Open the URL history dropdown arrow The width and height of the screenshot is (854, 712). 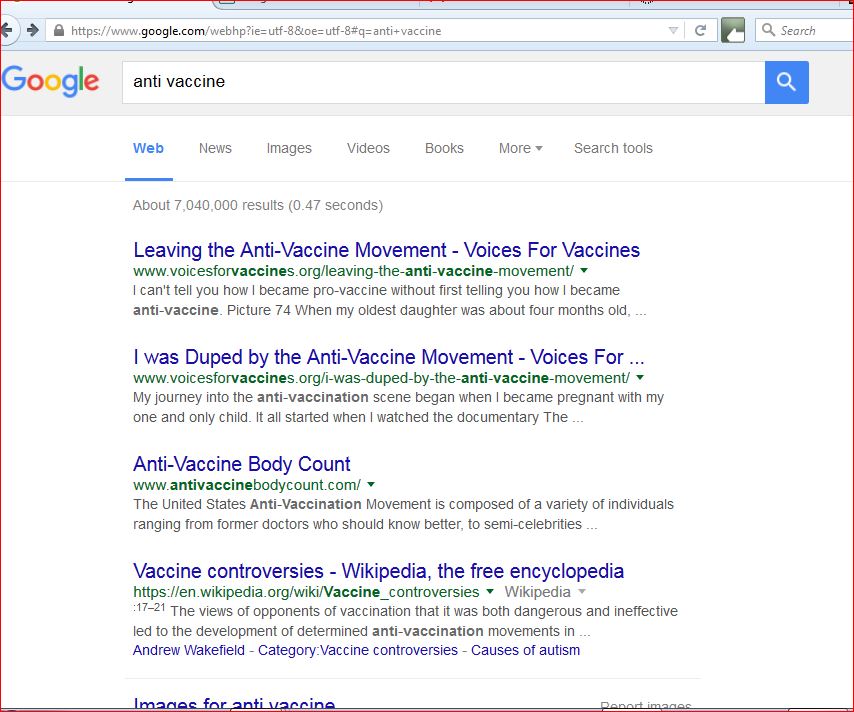click(673, 31)
